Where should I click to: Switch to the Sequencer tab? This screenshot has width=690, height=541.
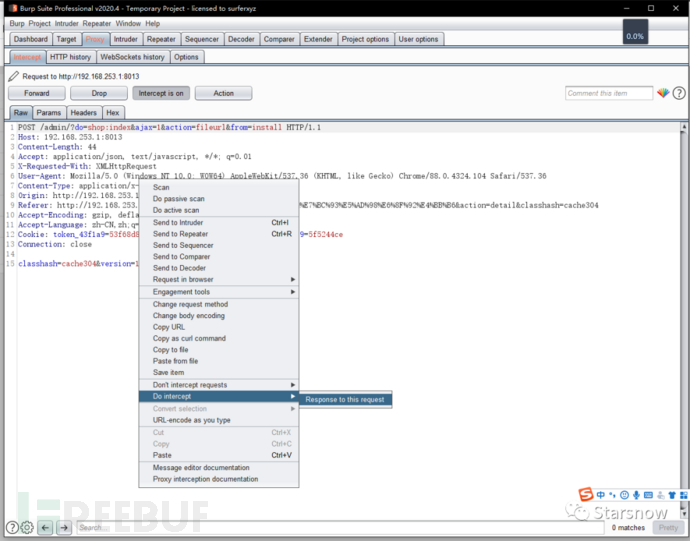click(x=202, y=39)
